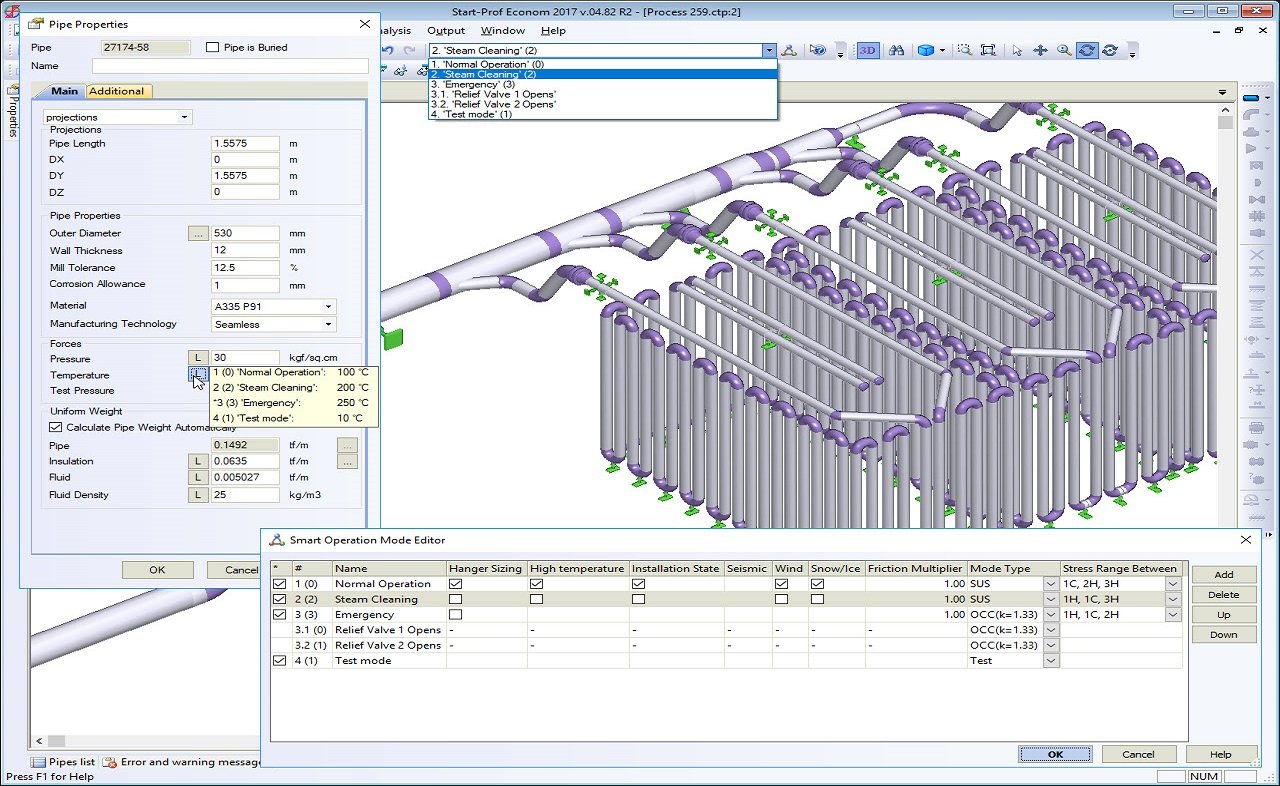Toggle Wind checkbox for Normal Operation
Viewport: 1280px width, 786px height.
(x=782, y=584)
